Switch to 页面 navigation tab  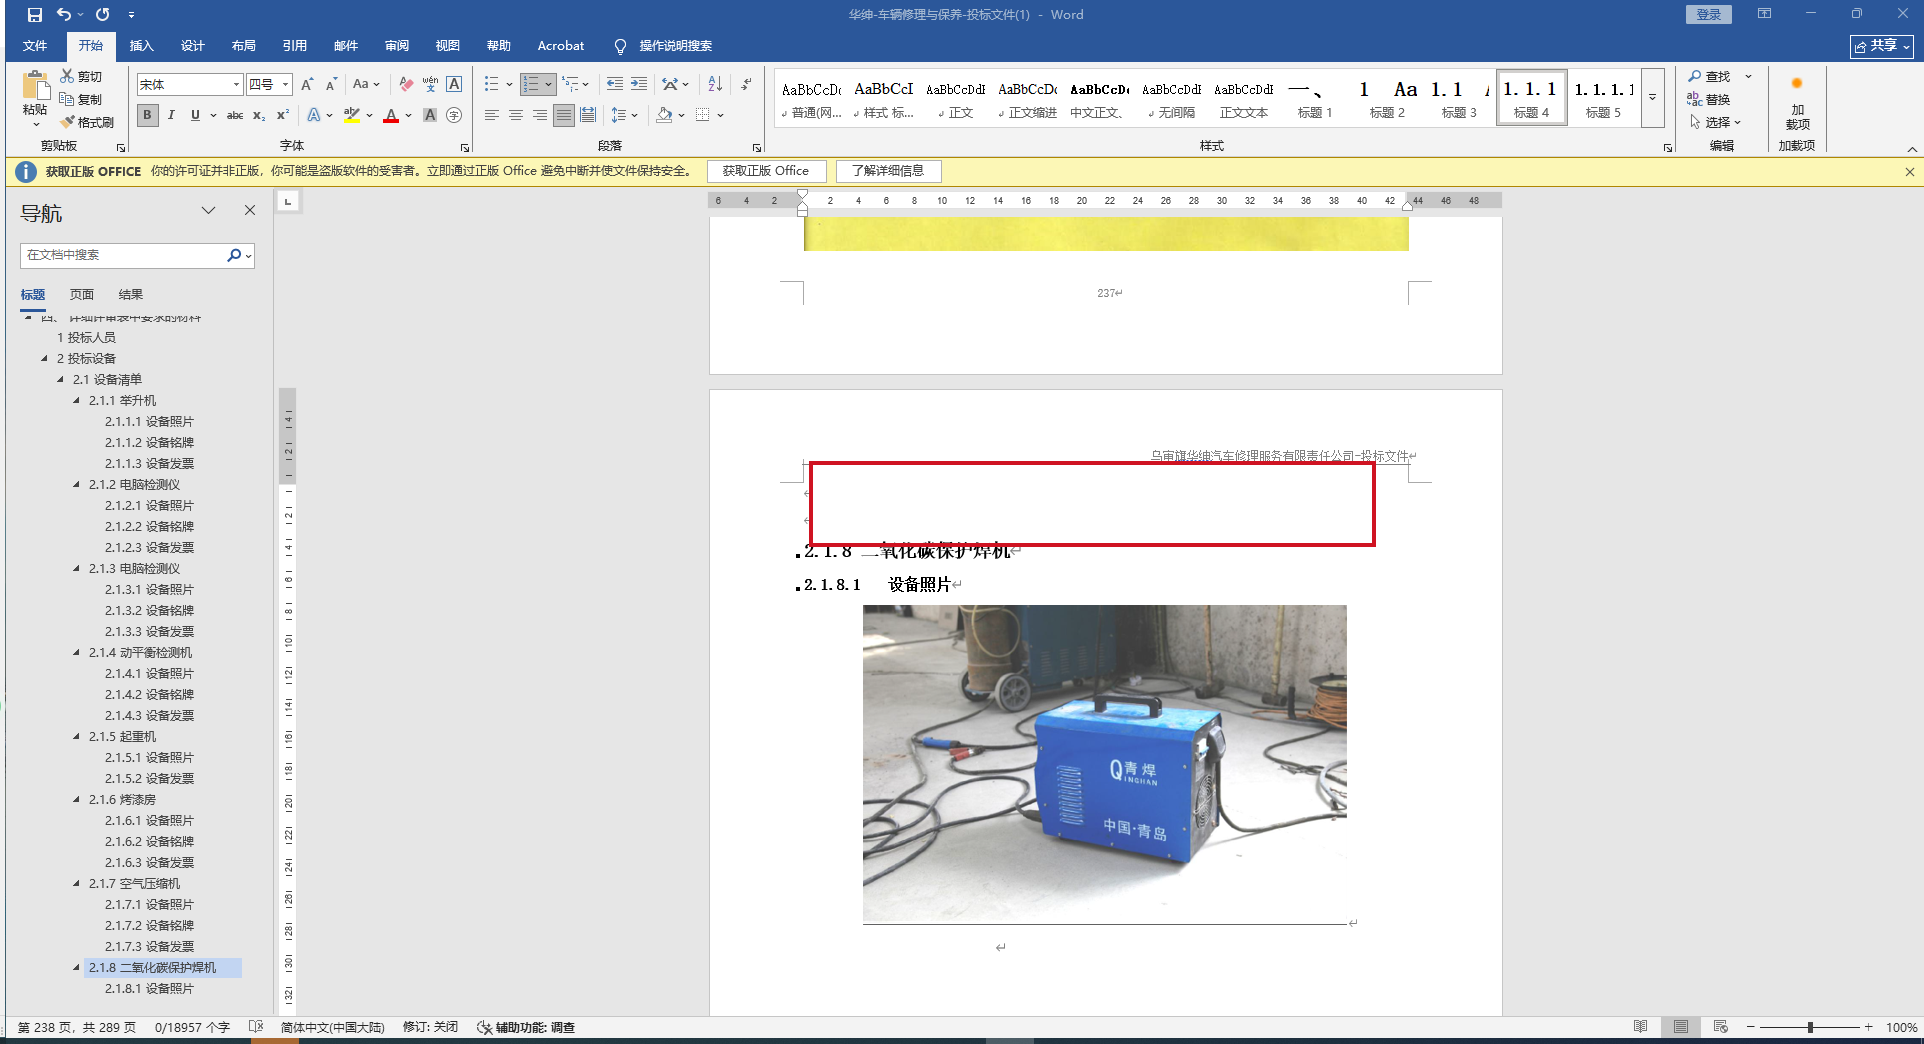pos(81,295)
